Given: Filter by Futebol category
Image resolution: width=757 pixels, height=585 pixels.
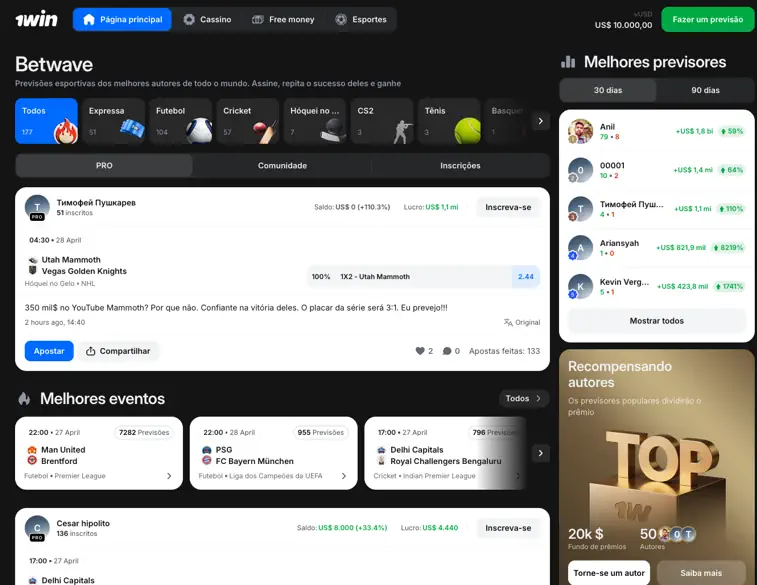Looking at the screenshot, I should [x=181, y=121].
